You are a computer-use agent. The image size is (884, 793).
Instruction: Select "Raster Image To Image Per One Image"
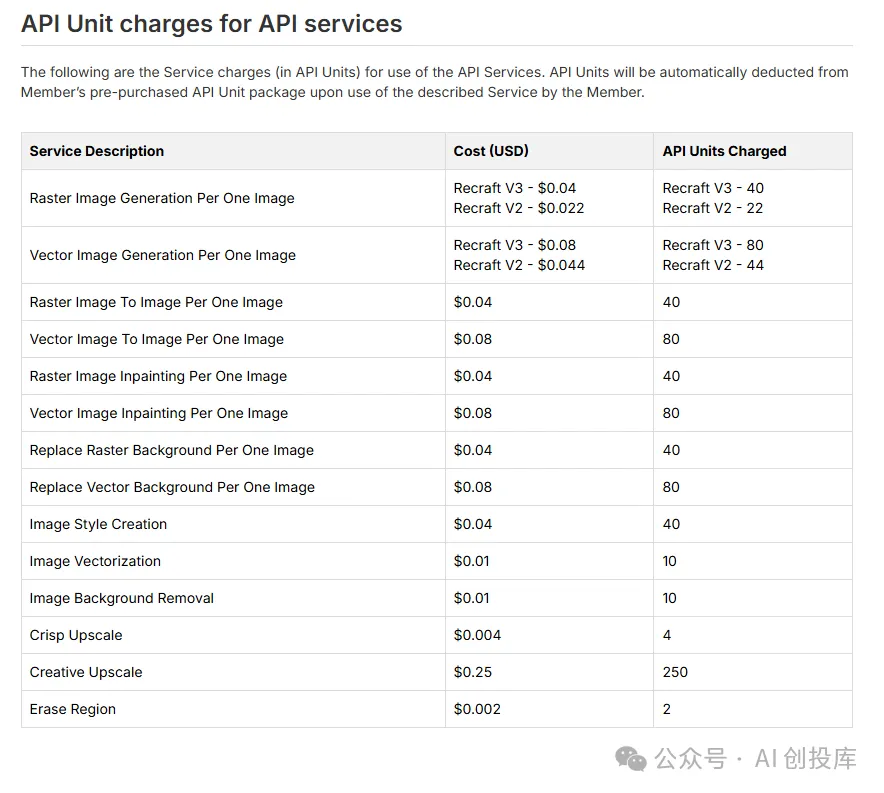coord(156,303)
